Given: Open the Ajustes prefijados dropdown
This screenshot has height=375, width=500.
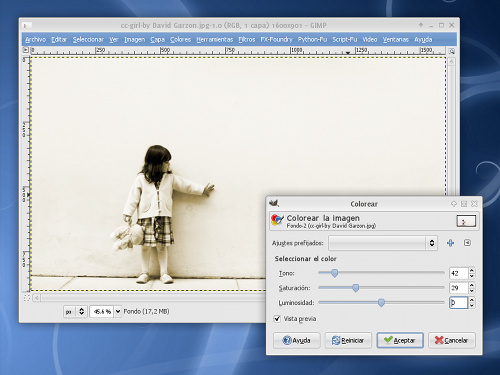Looking at the screenshot, I should click(383, 243).
